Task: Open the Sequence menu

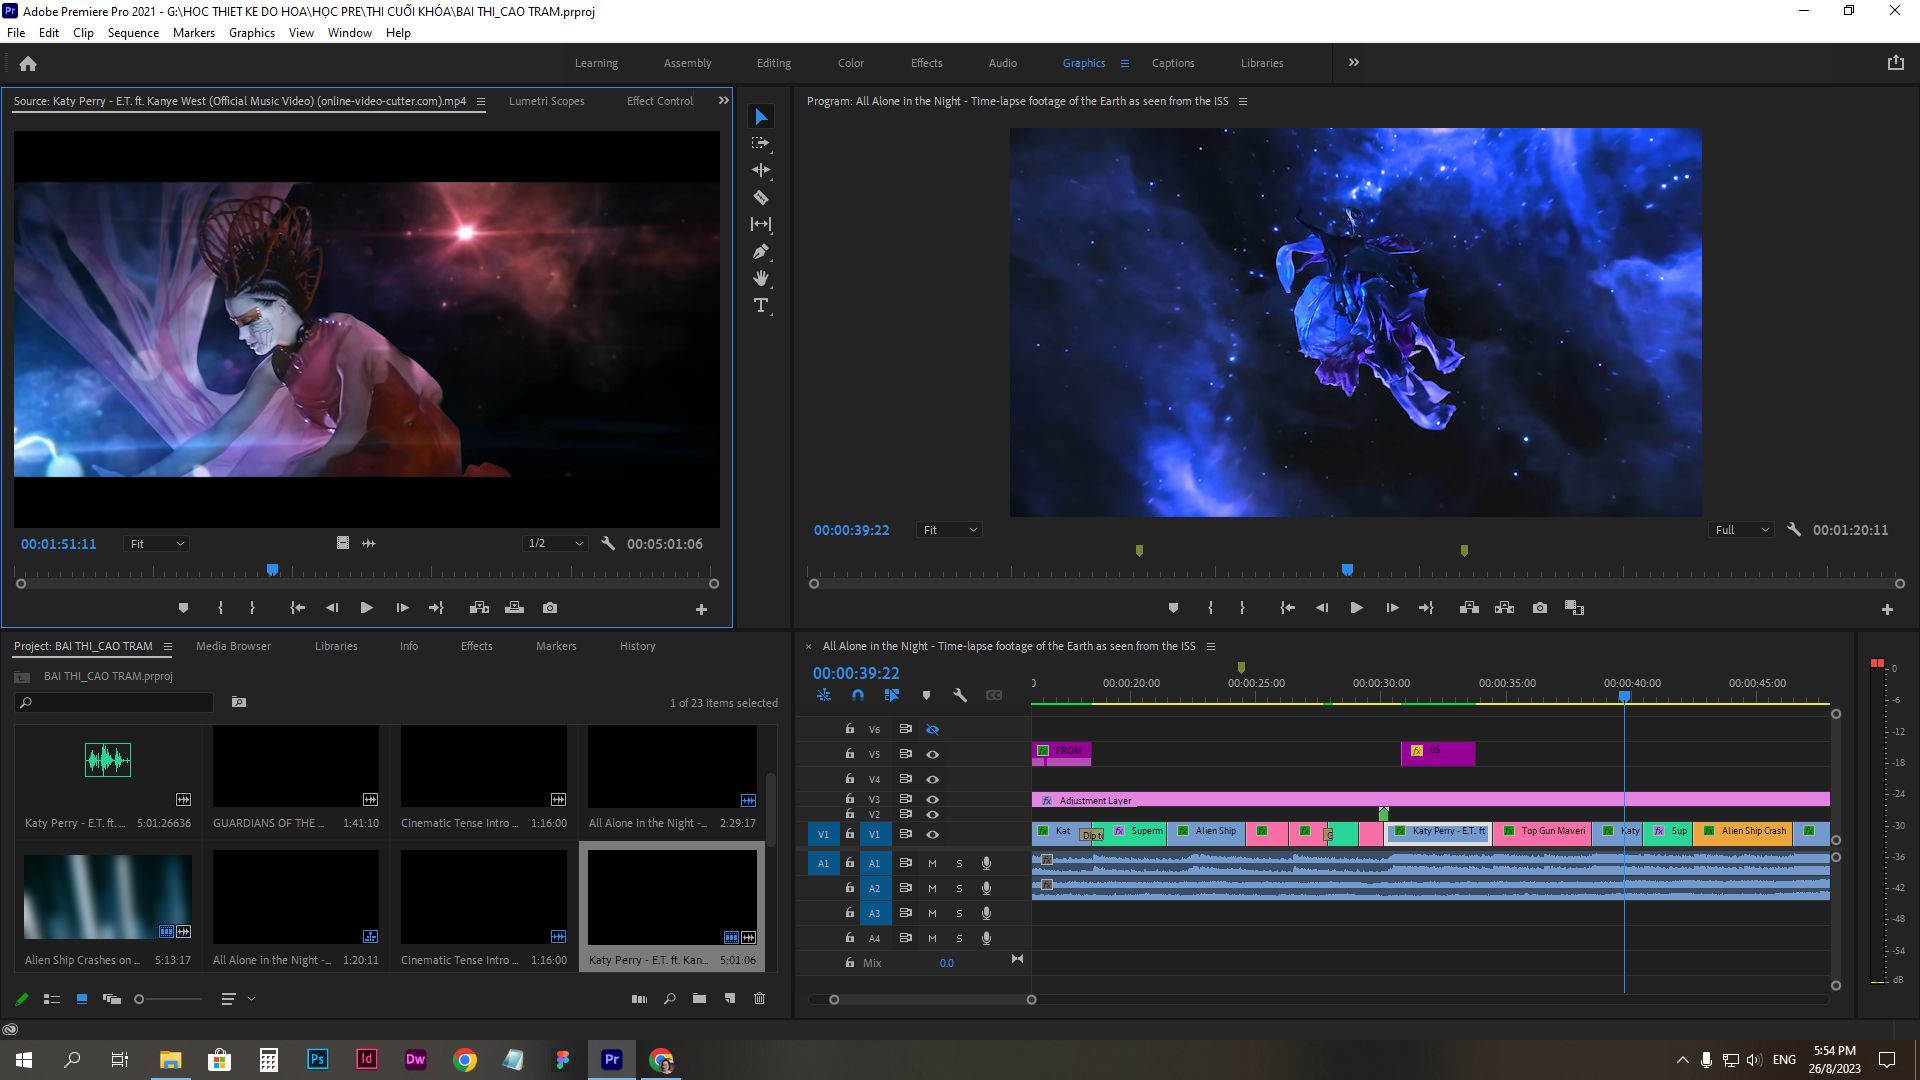Action: click(x=133, y=33)
